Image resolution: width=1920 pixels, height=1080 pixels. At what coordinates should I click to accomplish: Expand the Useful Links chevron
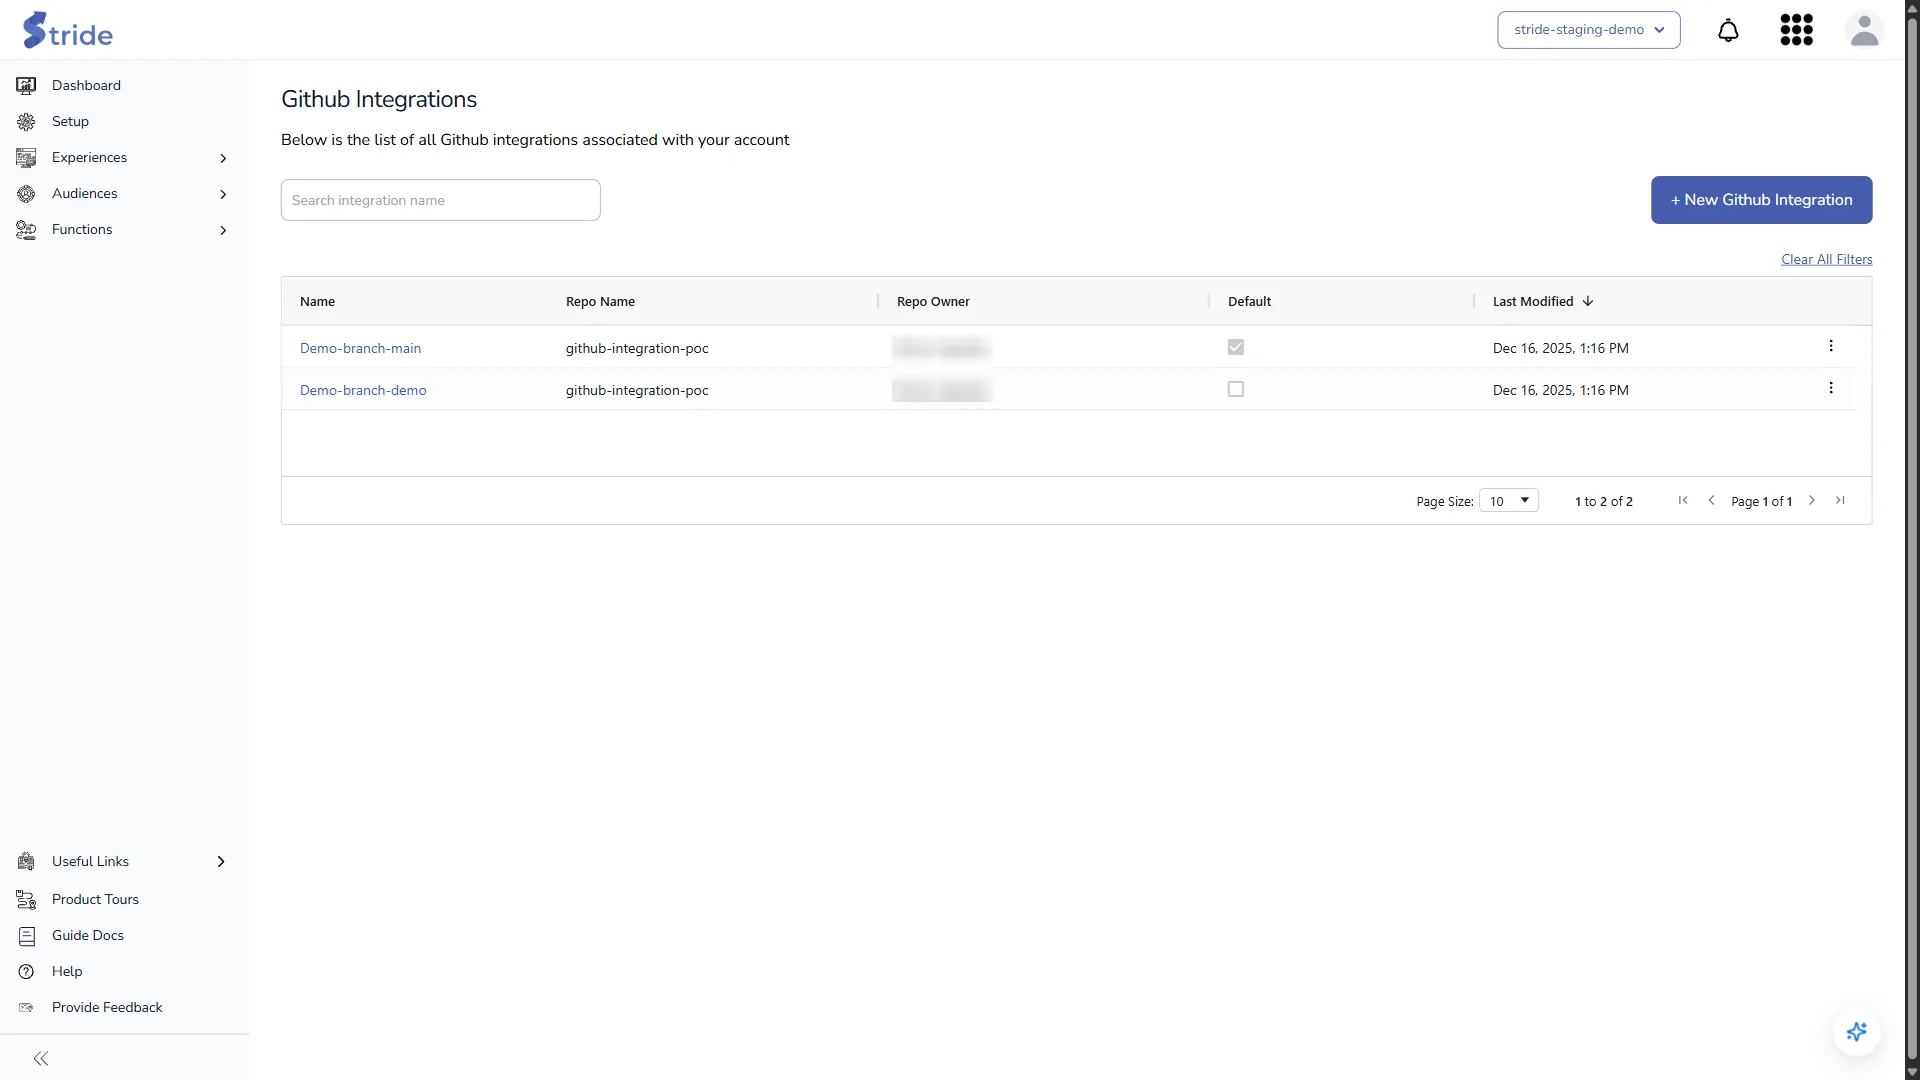tap(221, 862)
